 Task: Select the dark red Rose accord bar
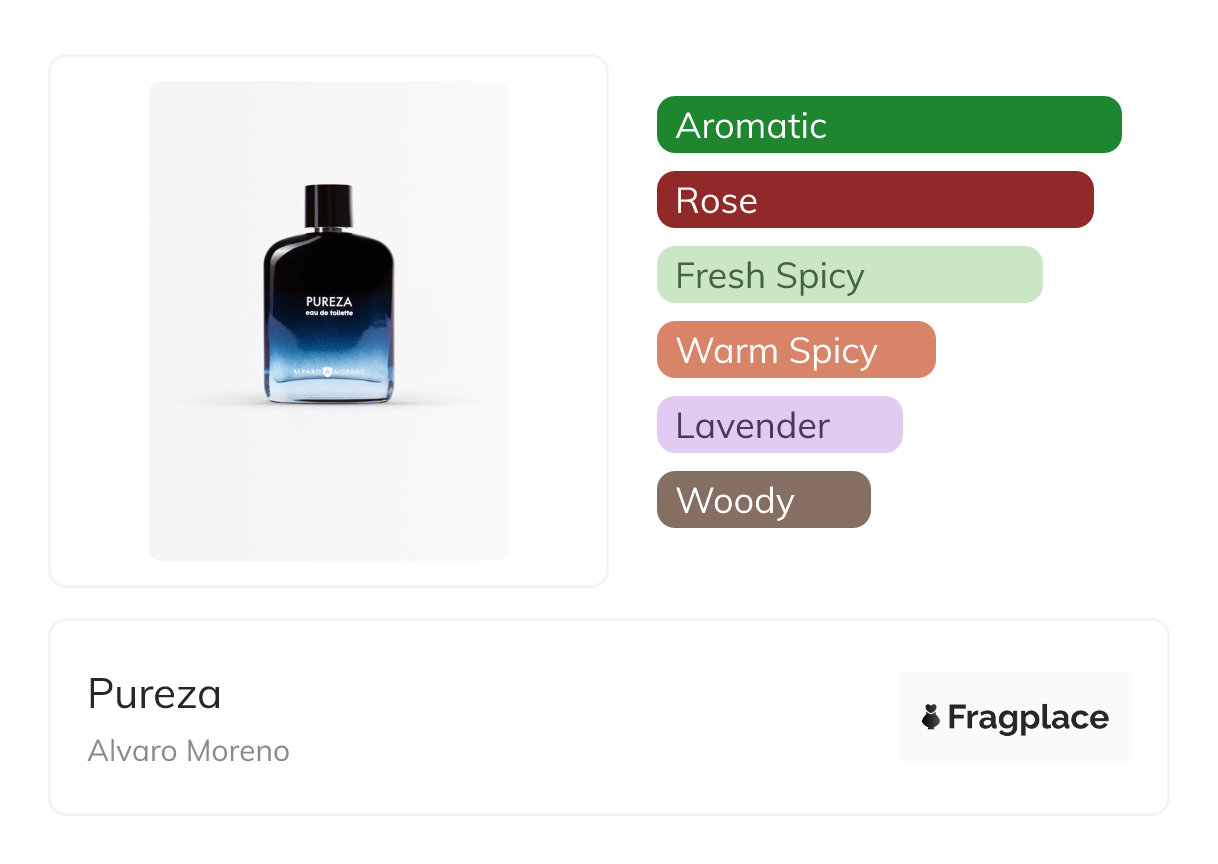coord(874,200)
